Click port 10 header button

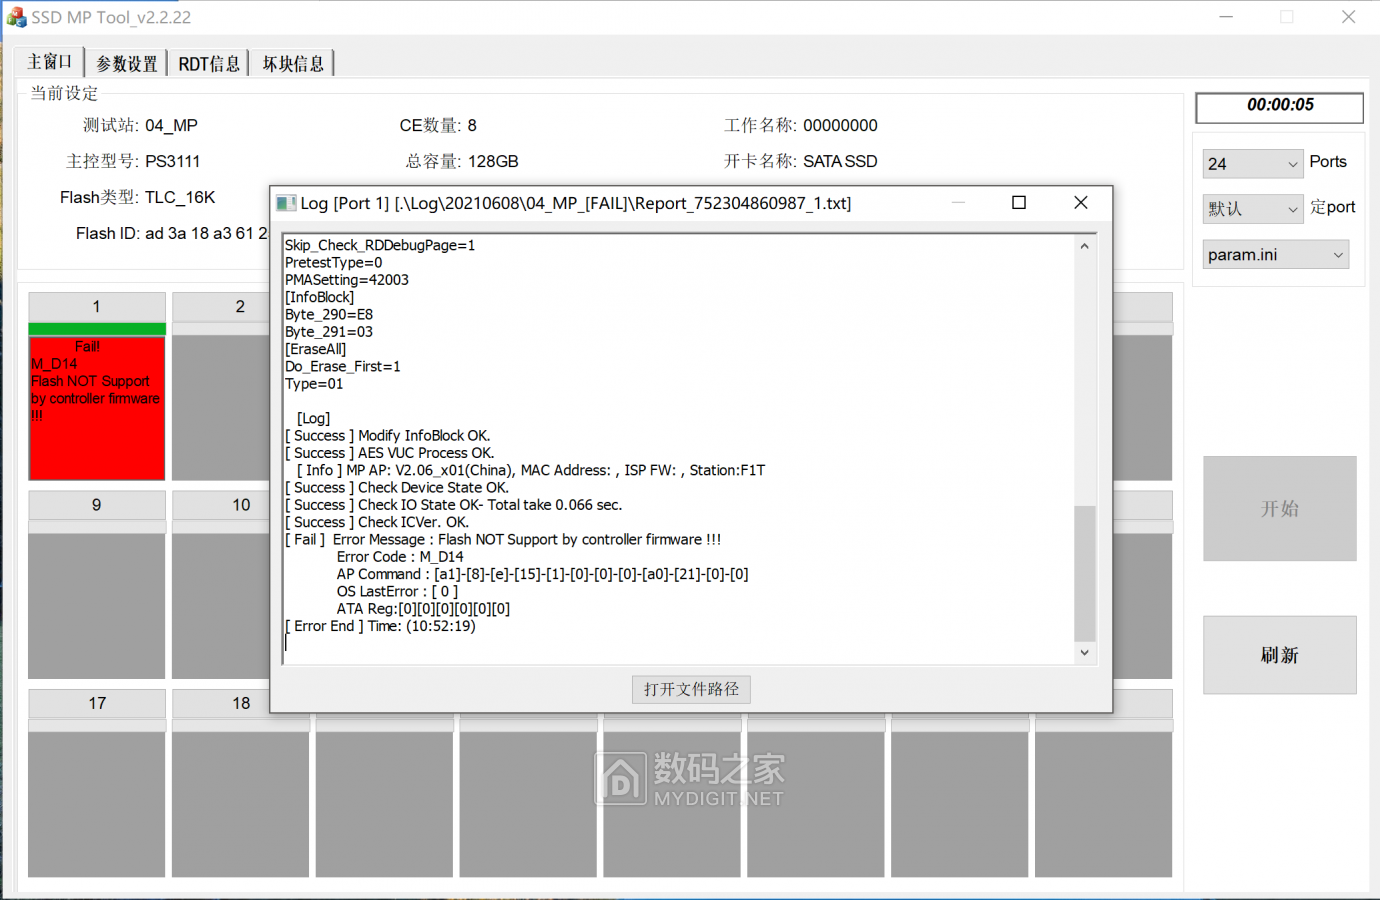point(240,505)
